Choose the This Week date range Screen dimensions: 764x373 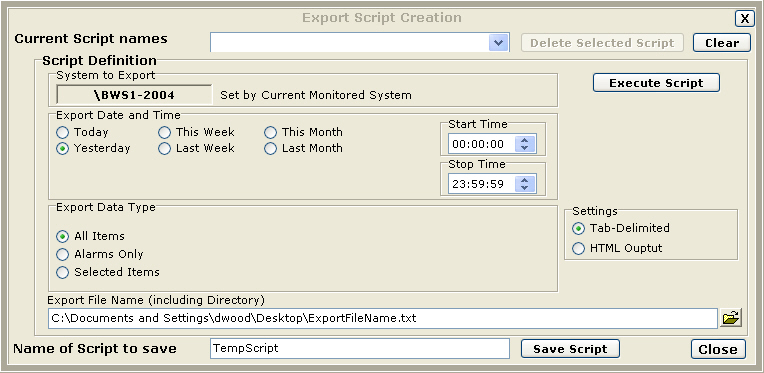[197, 132]
